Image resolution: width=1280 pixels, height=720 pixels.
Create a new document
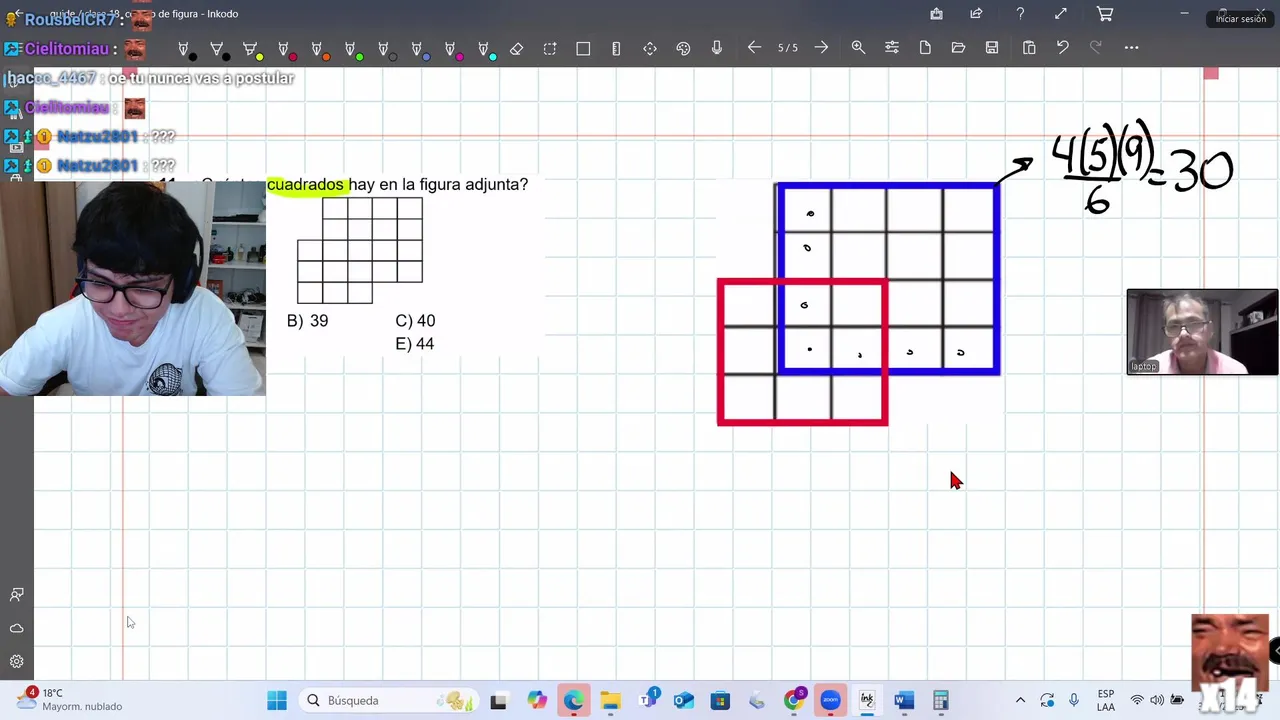(925, 48)
